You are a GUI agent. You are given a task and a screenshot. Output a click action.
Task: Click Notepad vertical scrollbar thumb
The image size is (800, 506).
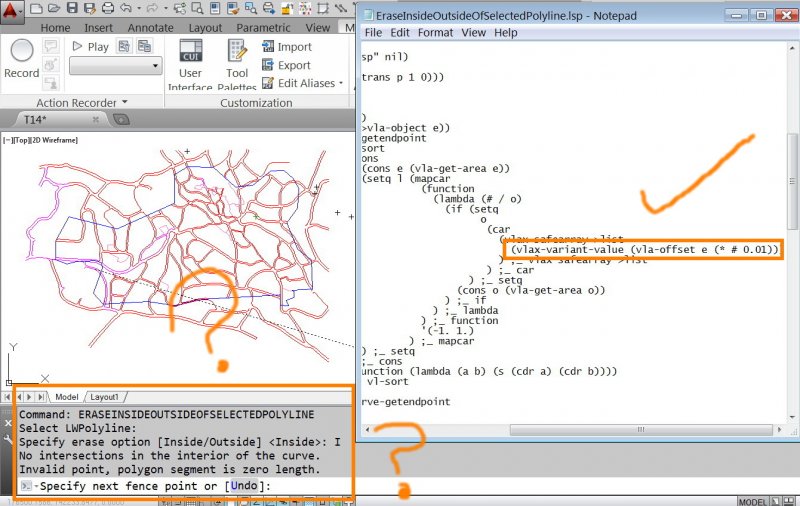792,182
